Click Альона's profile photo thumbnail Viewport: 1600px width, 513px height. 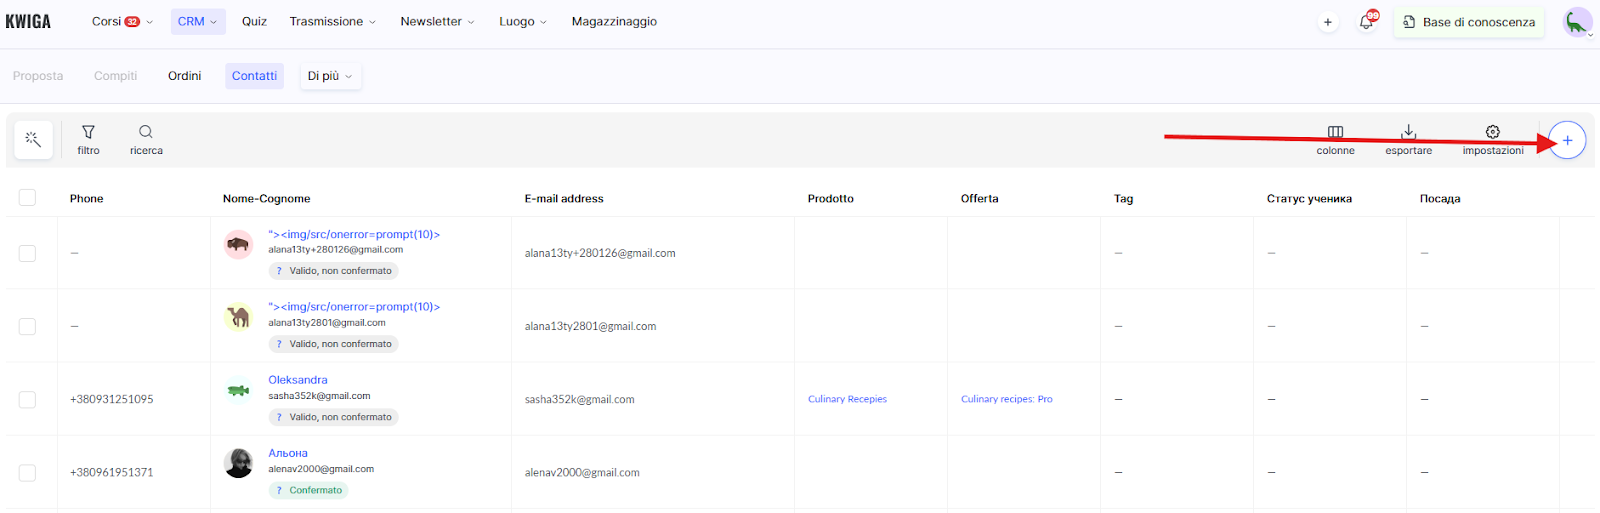(238, 463)
